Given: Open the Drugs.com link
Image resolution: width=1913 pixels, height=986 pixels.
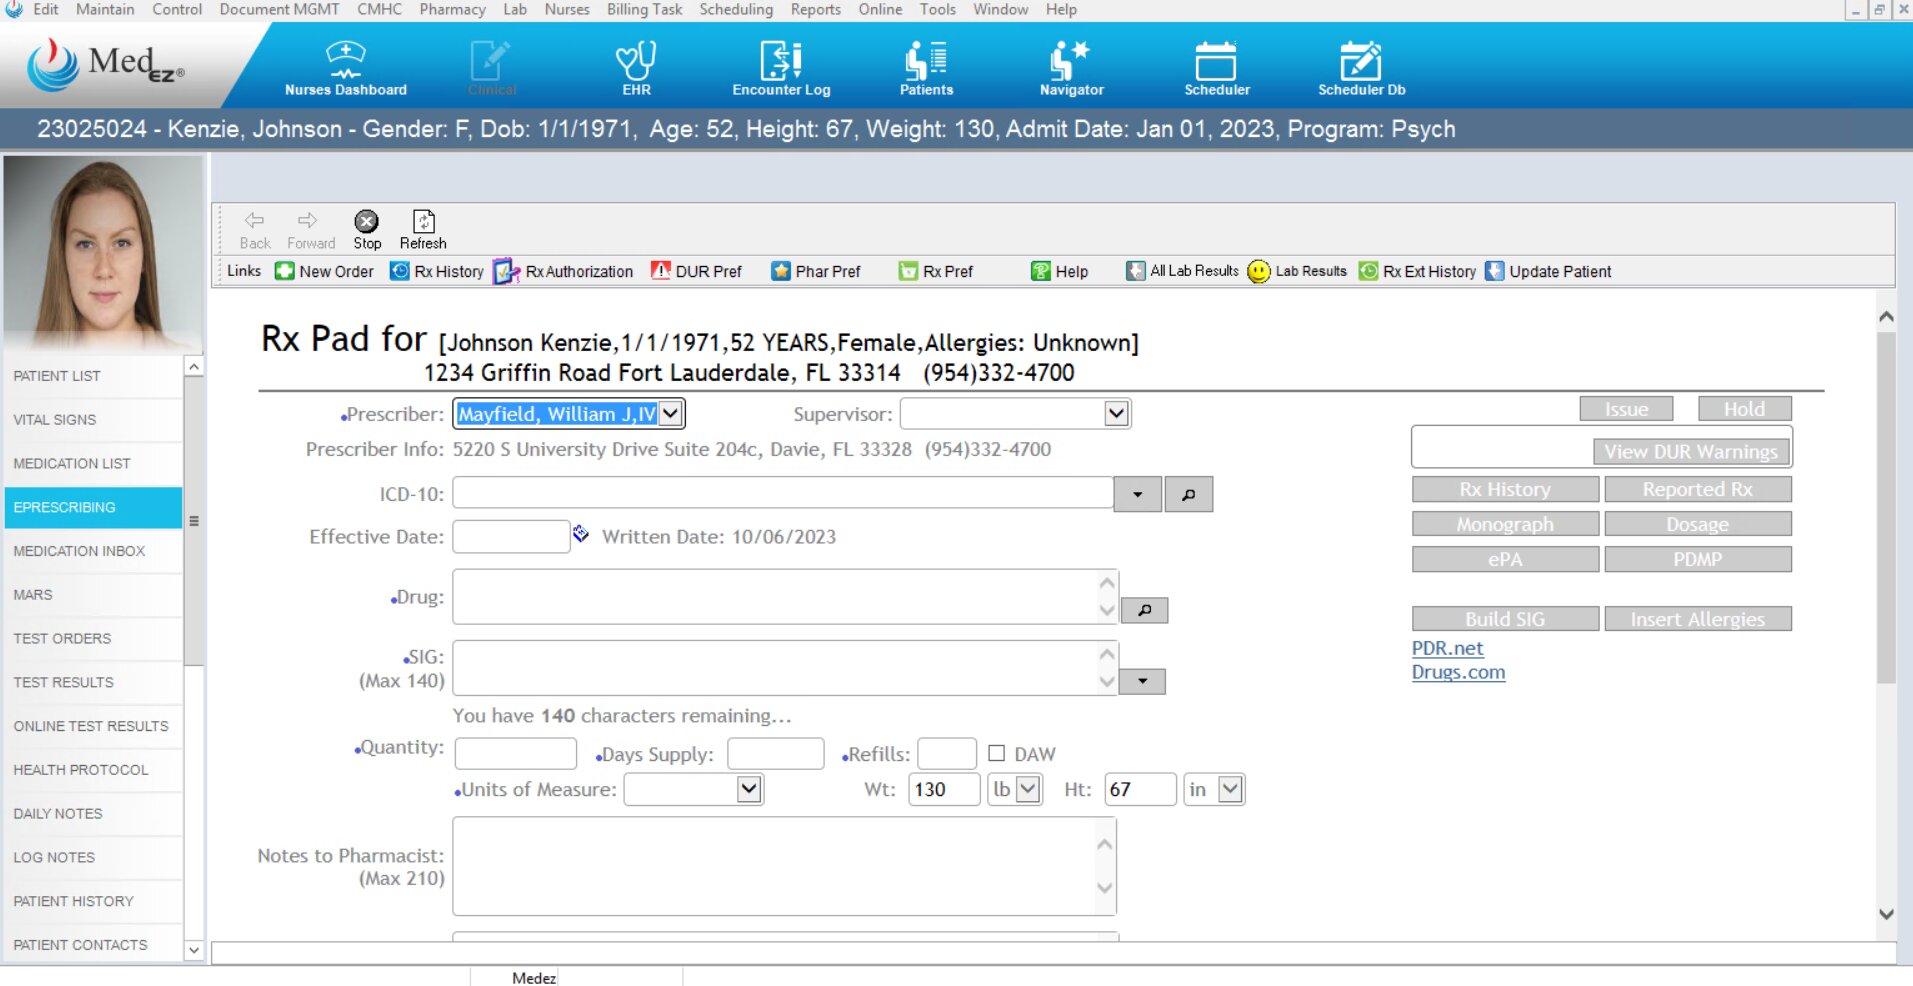Looking at the screenshot, I should pos(1458,672).
